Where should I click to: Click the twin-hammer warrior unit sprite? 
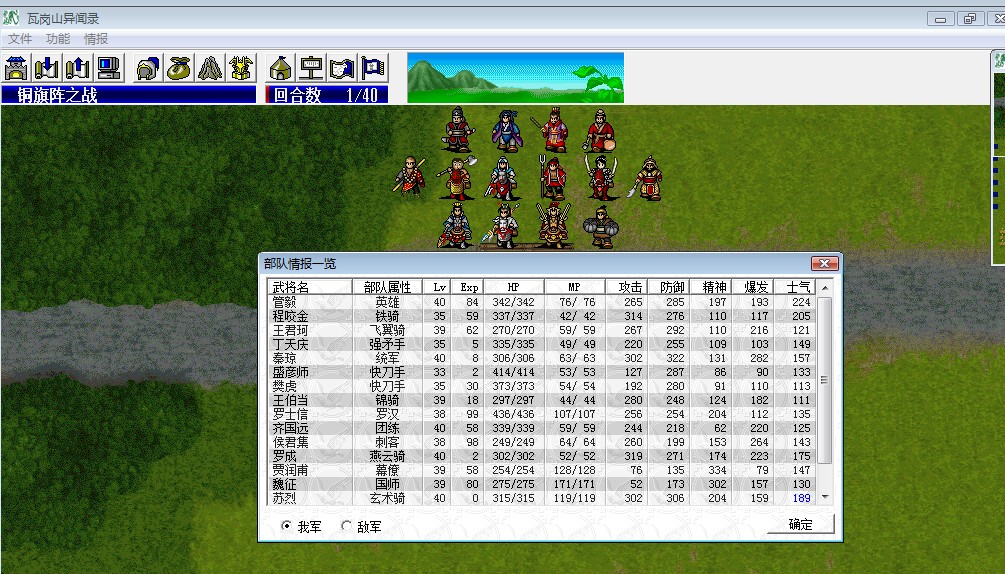pyautogui.click(x=601, y=227)
